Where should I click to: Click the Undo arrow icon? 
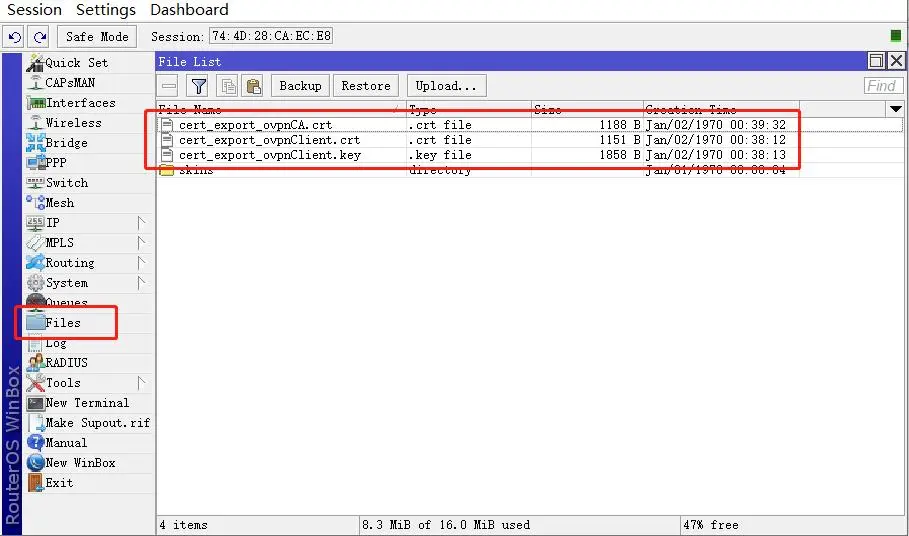pyautogui.click(x=15, y=37)
